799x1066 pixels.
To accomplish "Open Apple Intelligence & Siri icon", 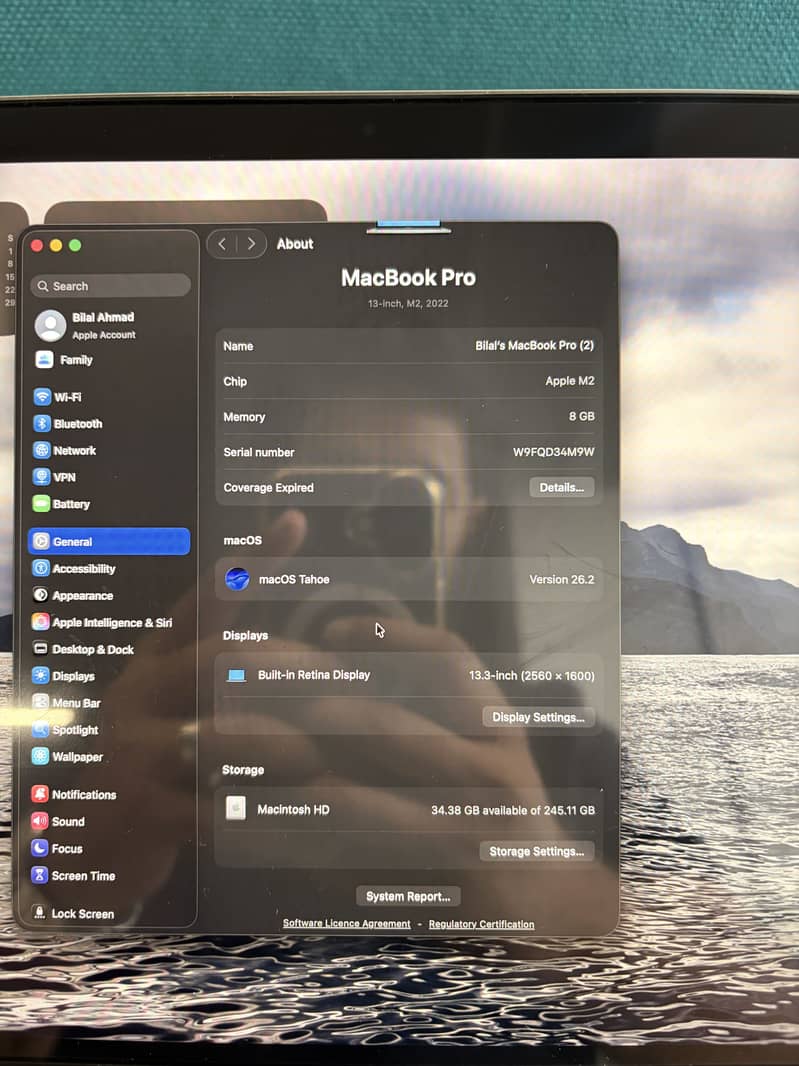I will pos(41,622).
